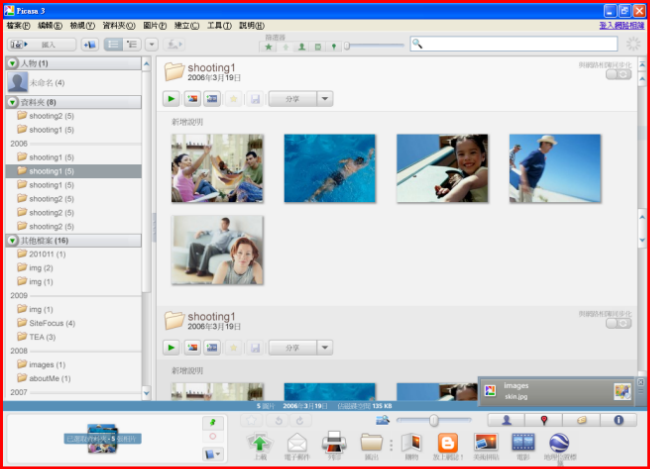Open the Collage (美術拼貼) tool icon
This screenshot has height=469, width=650.
[x=486, y=441]
